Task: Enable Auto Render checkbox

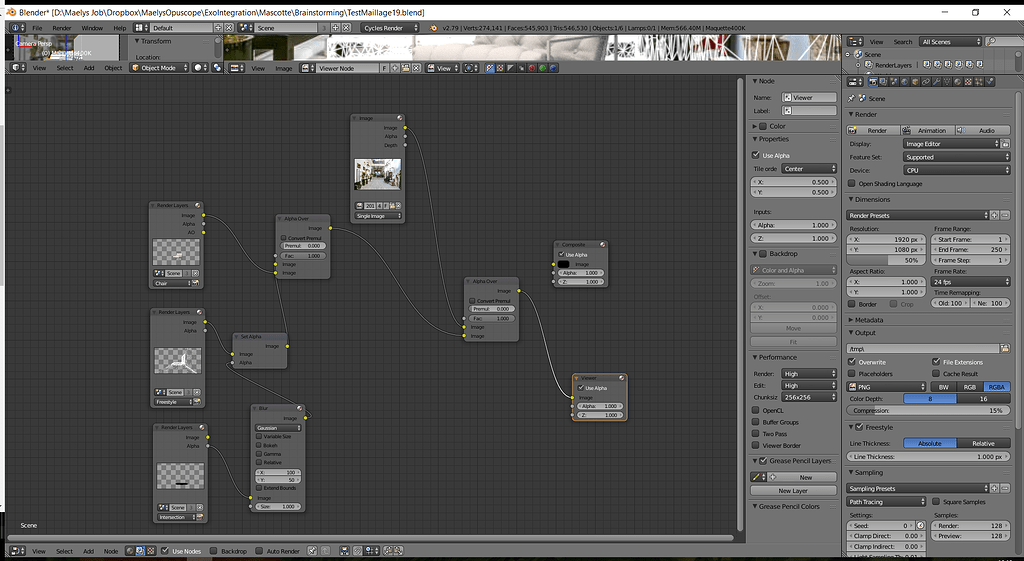Action: (x=259, y=551)
